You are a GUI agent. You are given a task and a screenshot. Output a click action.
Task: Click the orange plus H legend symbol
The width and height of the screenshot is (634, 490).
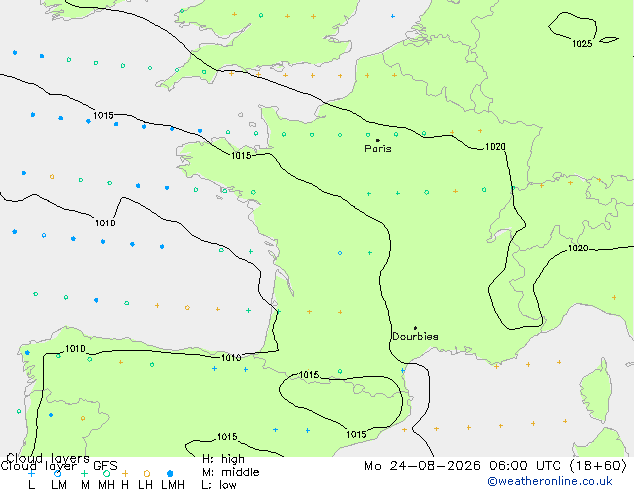pos(125,473)
